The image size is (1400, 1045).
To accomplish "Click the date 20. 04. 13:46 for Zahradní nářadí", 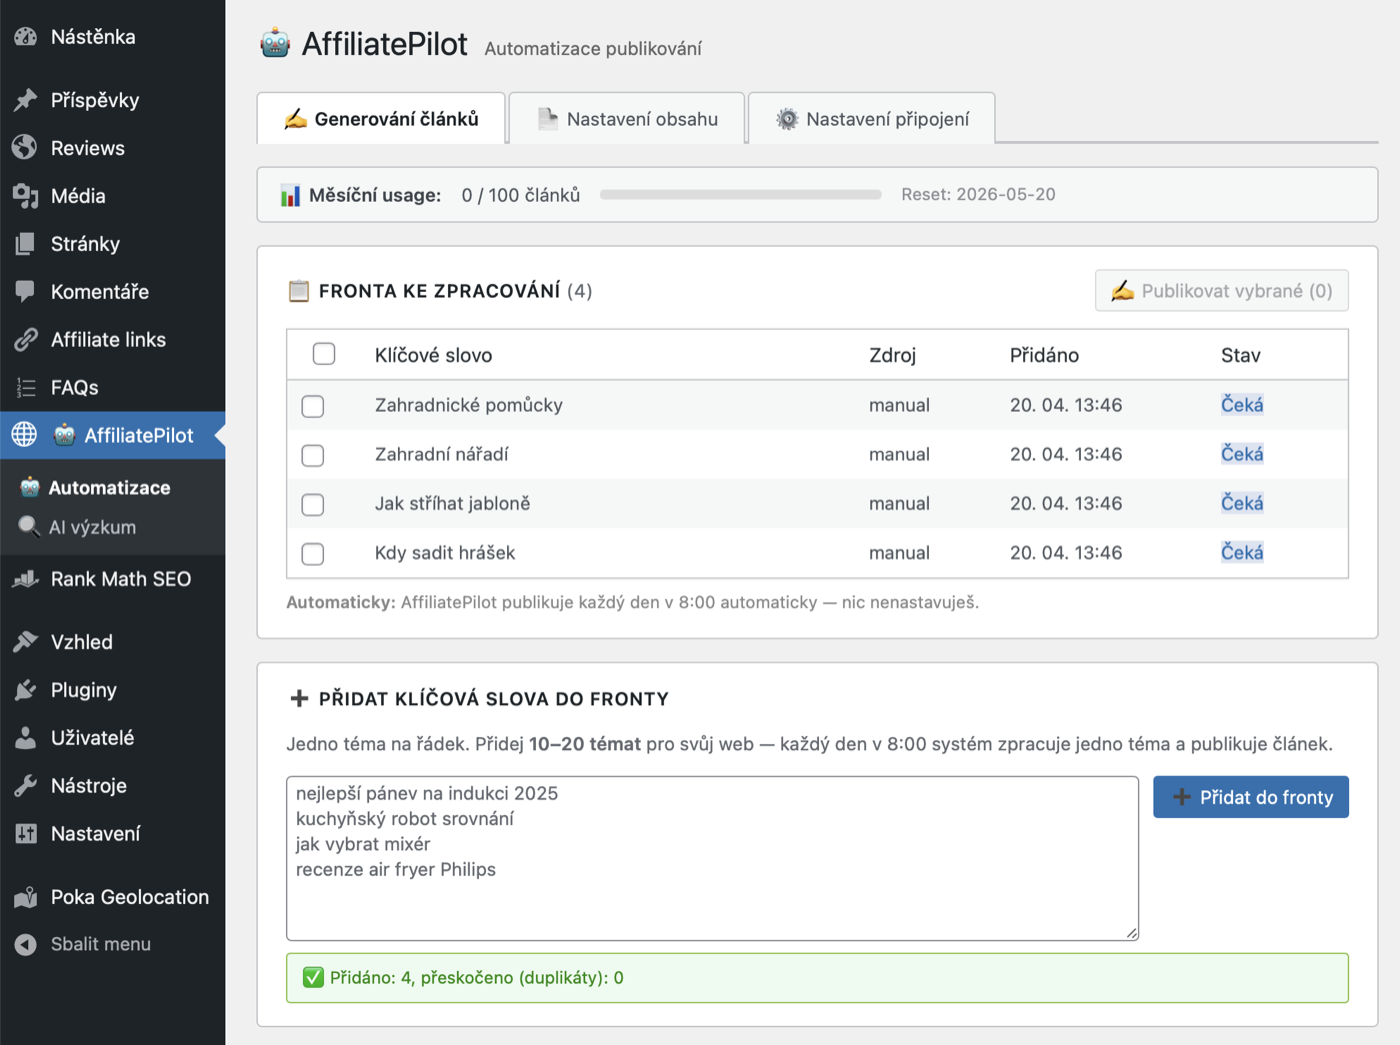I will (1066, 454).
